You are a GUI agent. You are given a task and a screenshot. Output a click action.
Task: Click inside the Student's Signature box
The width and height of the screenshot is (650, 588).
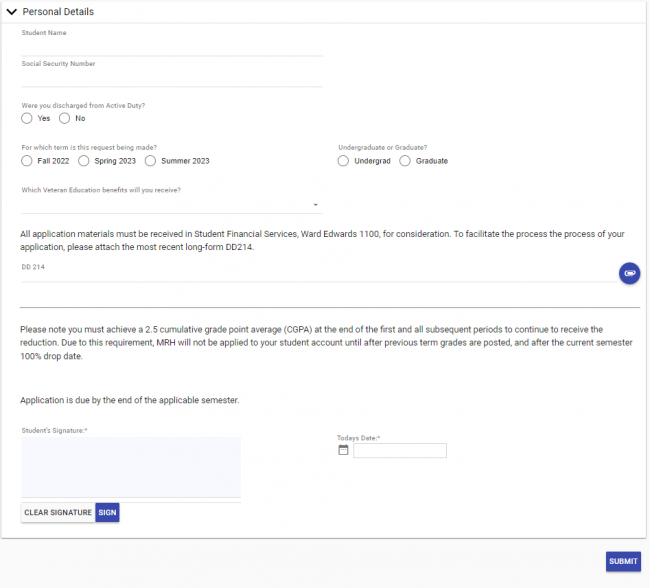tap(131, 467)
